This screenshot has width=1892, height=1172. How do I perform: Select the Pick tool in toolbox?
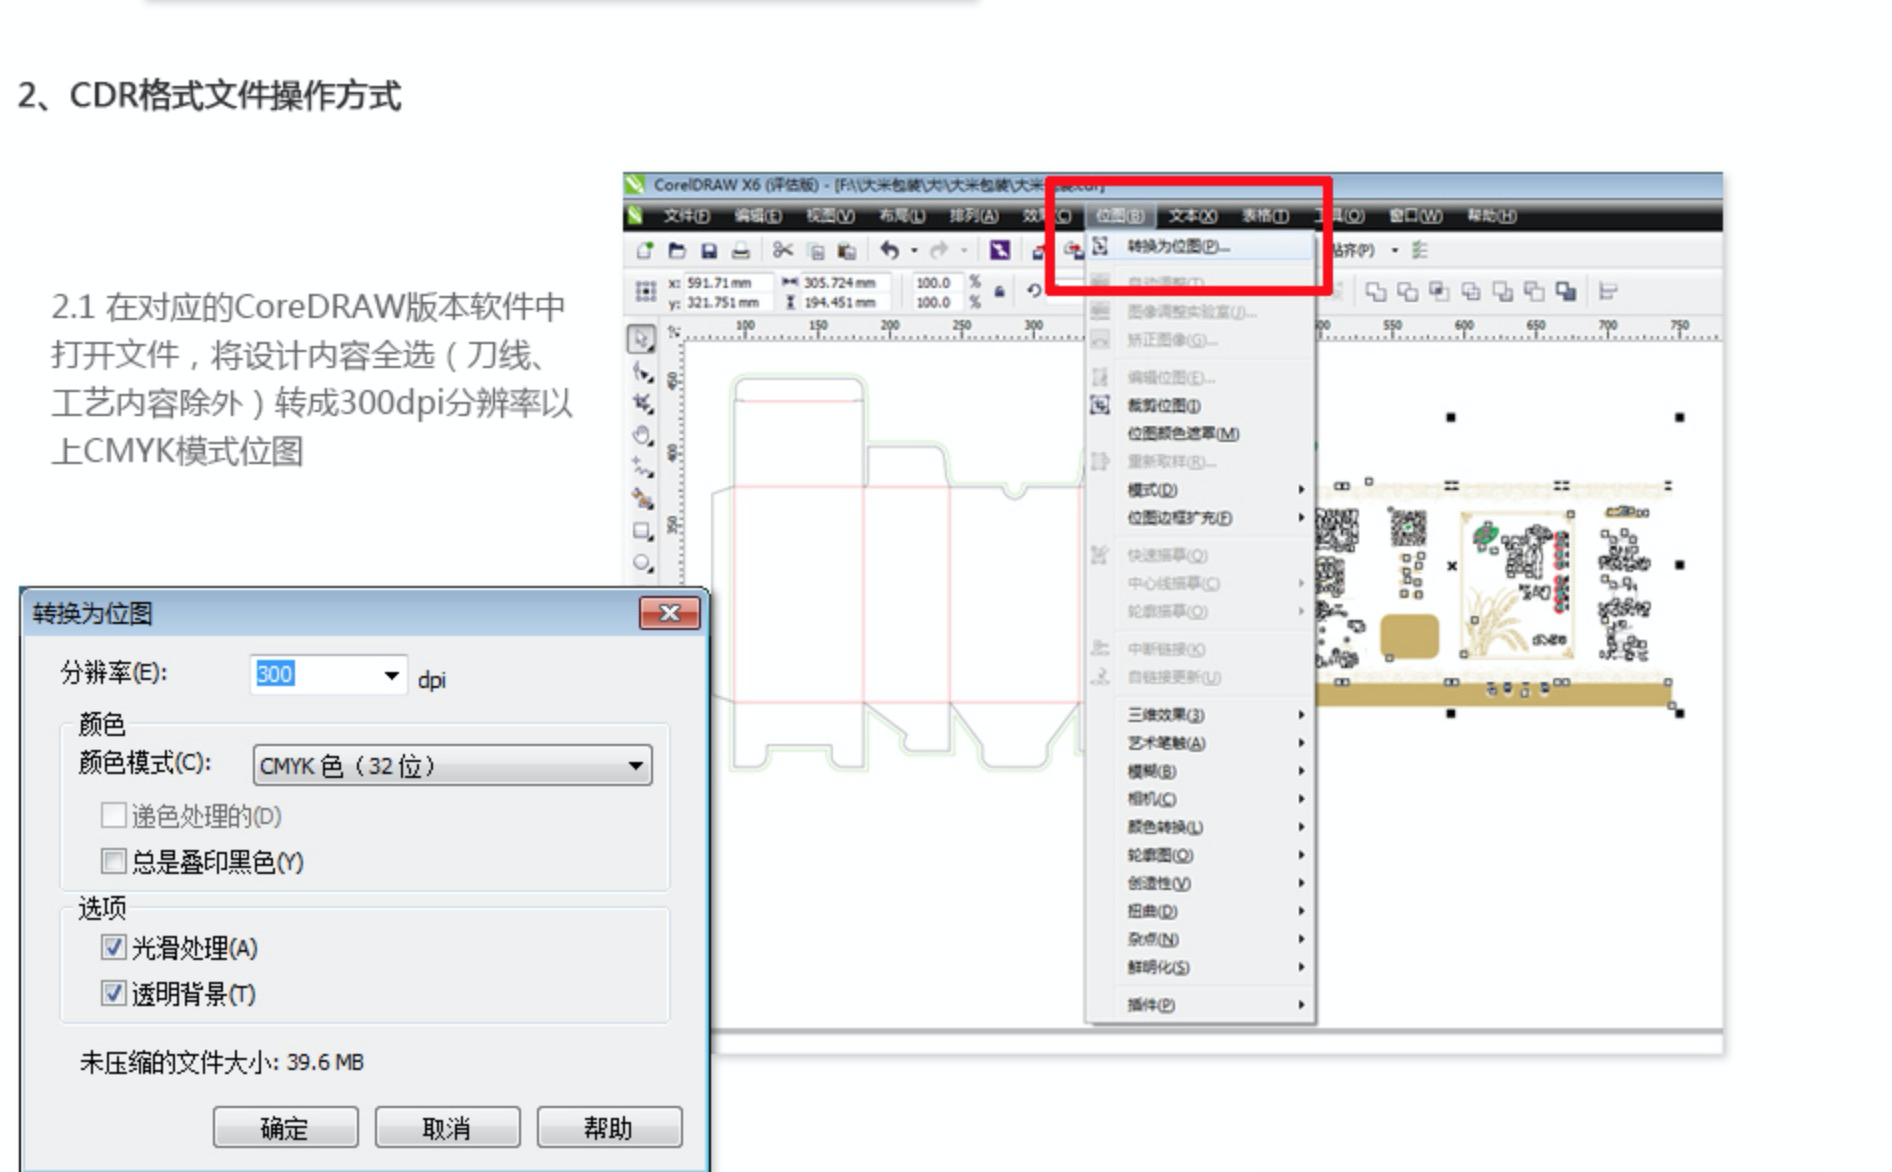(x=641, y=339)
